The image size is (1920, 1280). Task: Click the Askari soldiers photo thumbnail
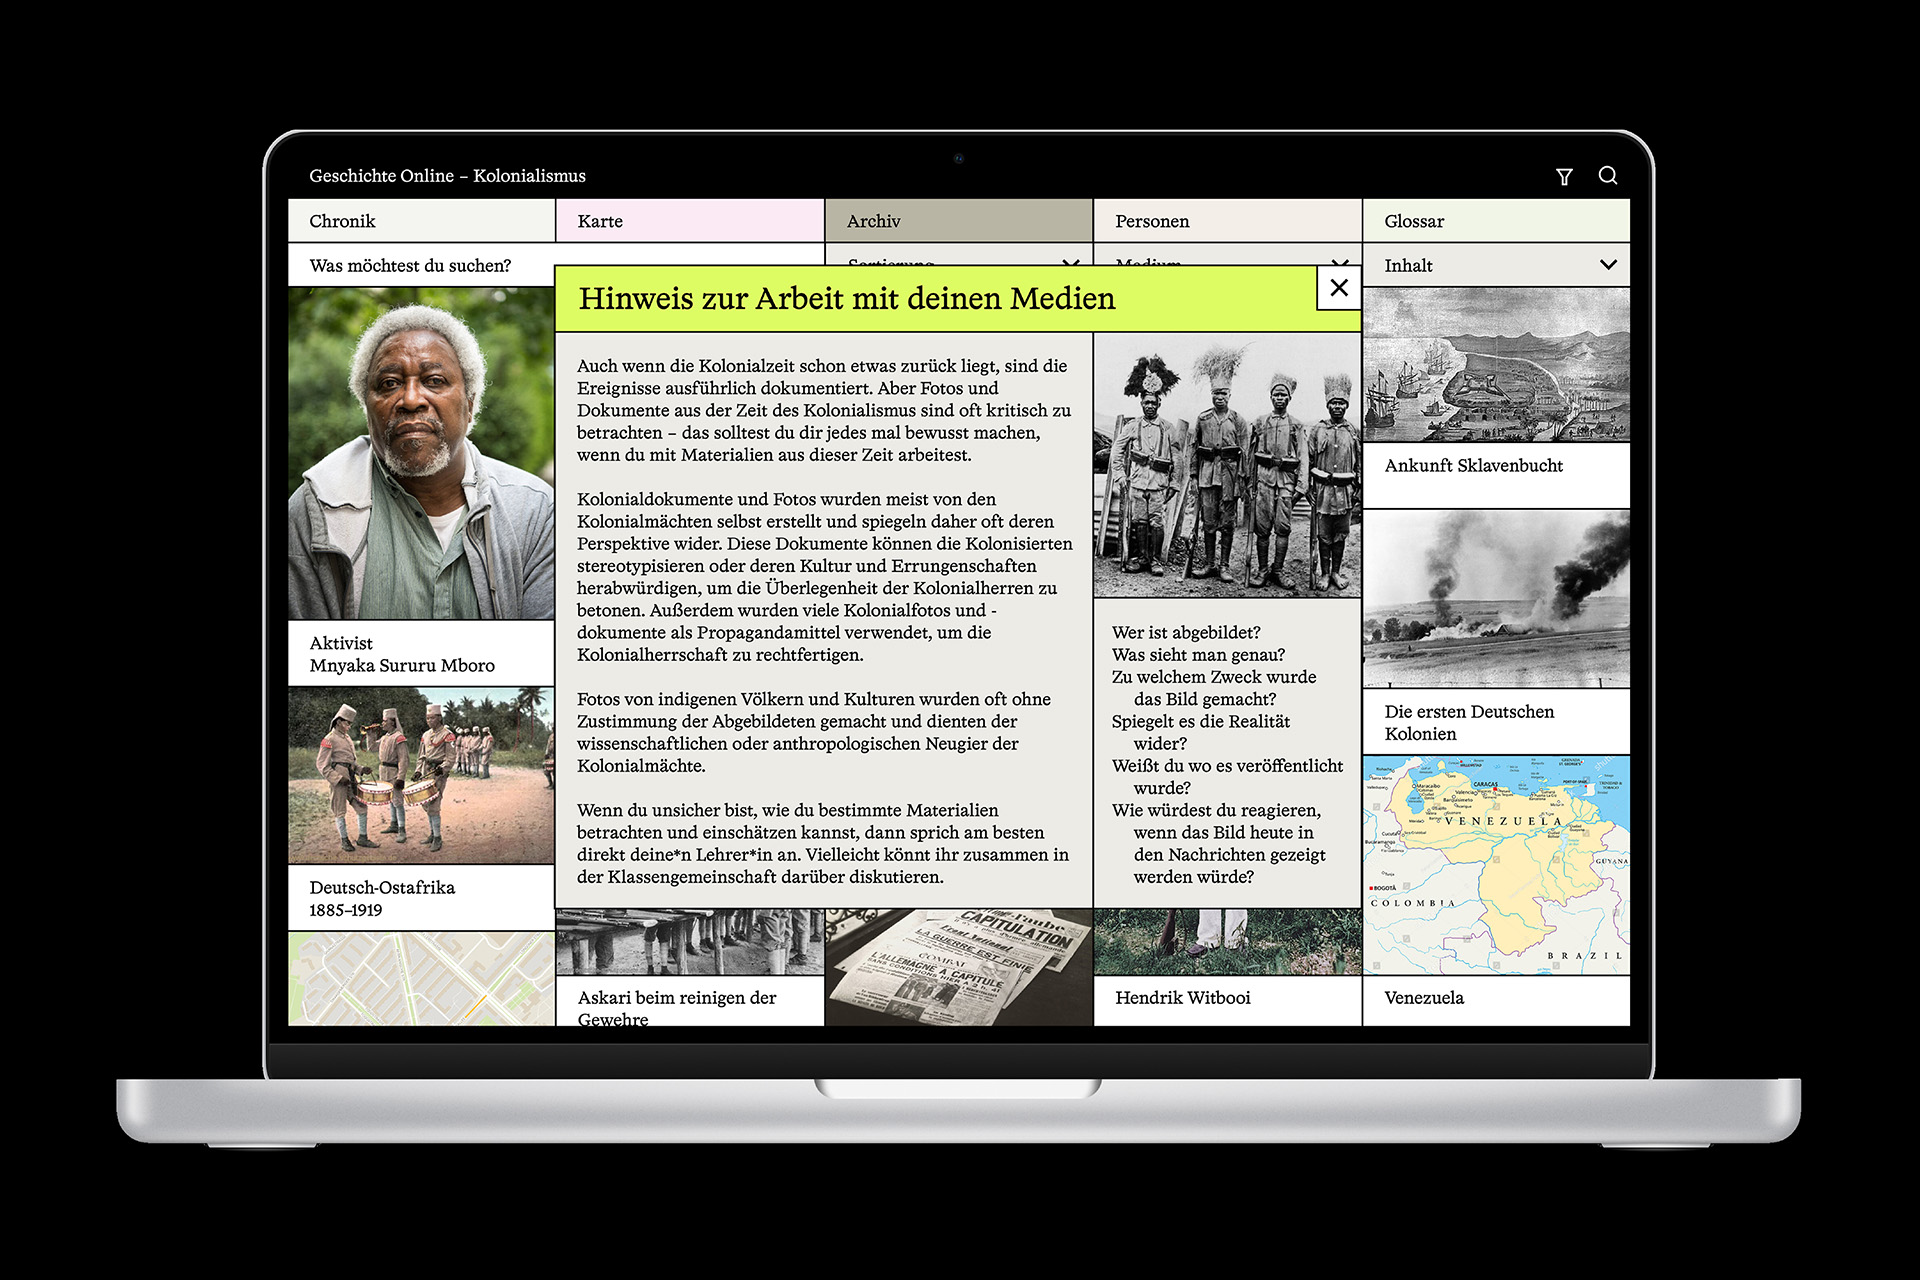tap(690, 942)
